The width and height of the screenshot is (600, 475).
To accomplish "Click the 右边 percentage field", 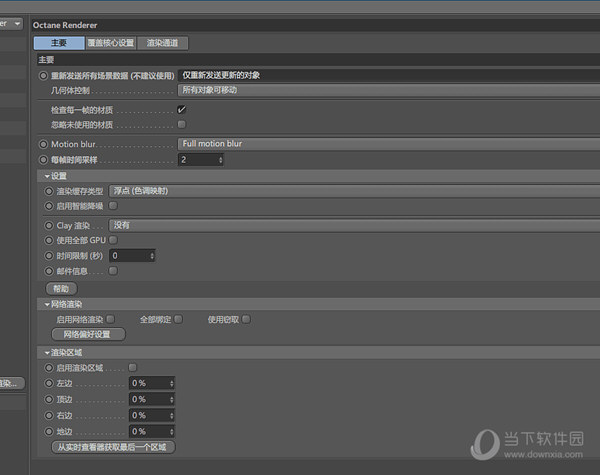I will 149,415.
